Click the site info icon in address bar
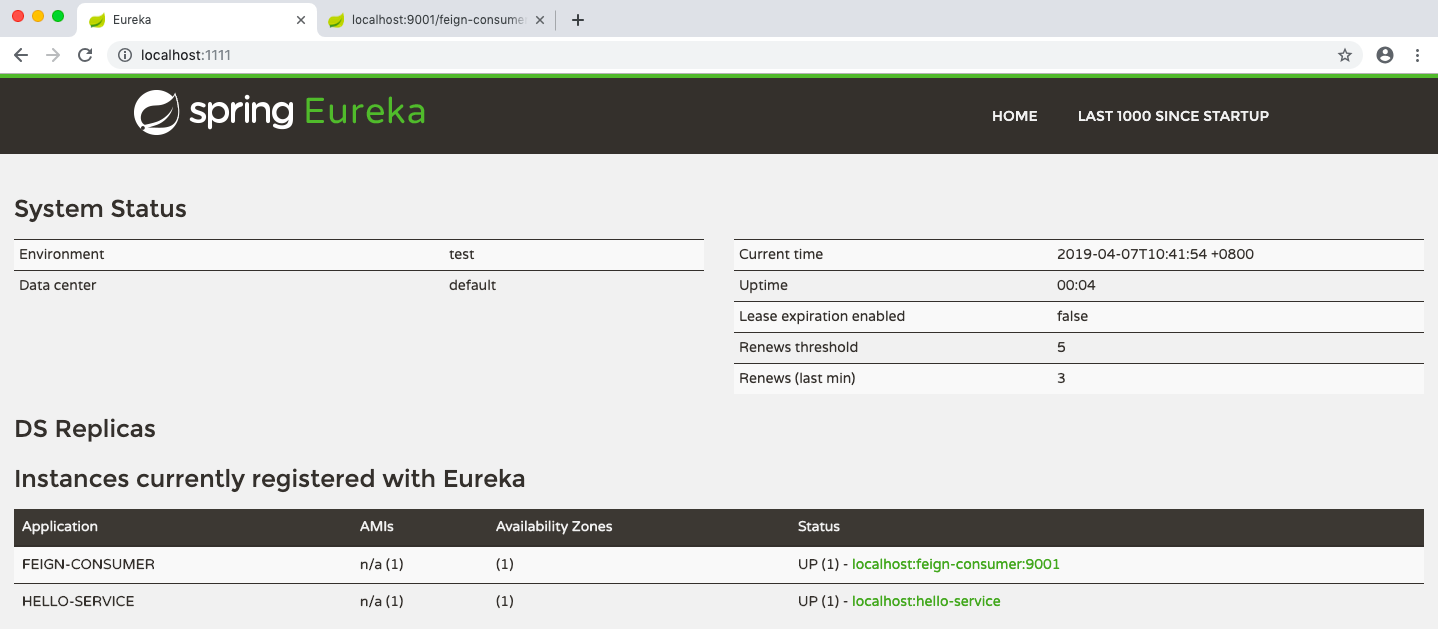Image resolution: width=1438 pixels, height=629 pixels. 125,56
